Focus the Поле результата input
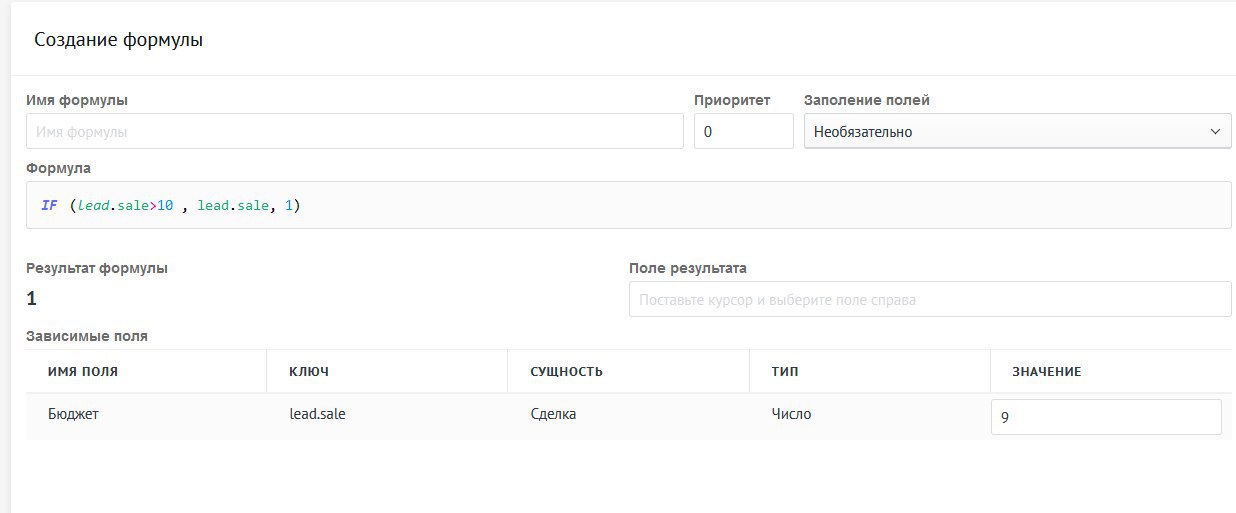The width and height of the screenshot is (1236, 513). [929, 299]
